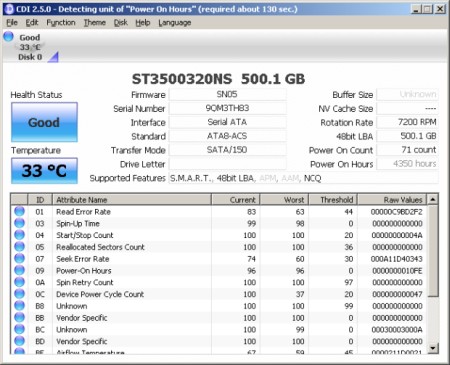The width and height of the screenshot is (450, 365).
Task: Select the Disk 0 status orb icon
Action: (x=9, y=36)
